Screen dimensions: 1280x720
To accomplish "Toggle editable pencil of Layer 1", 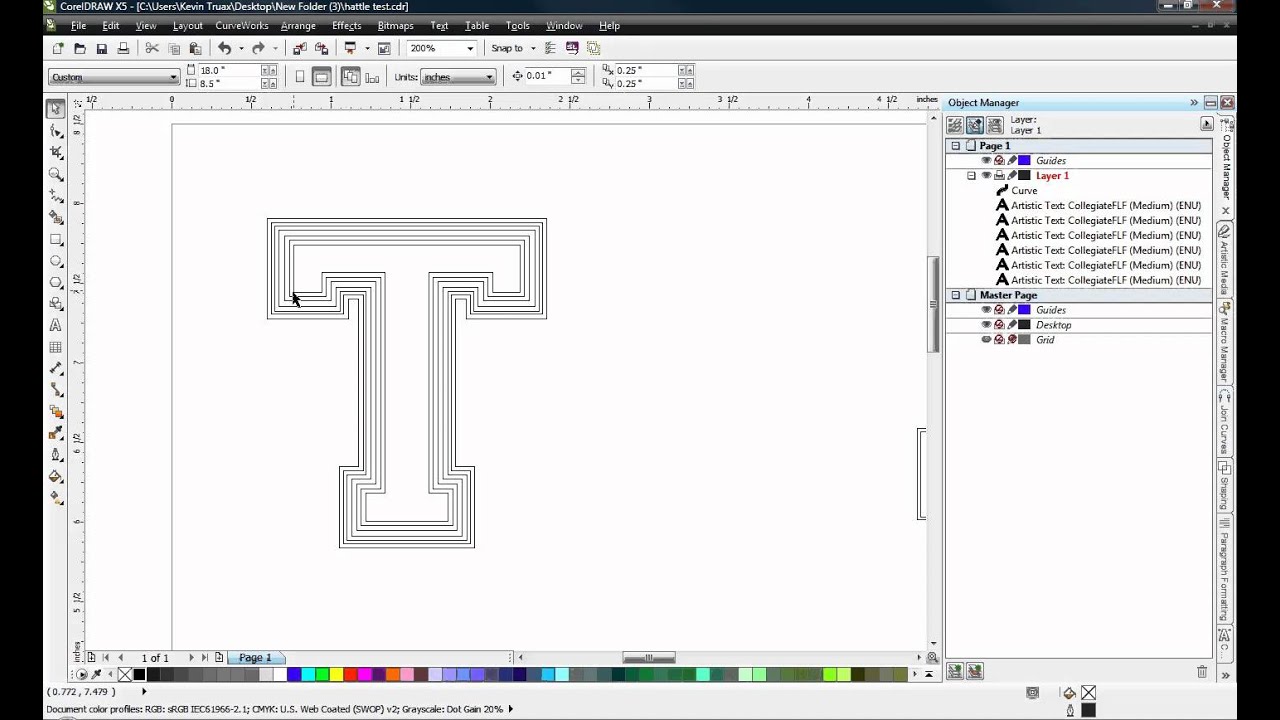I will (x=1011, y=175).
